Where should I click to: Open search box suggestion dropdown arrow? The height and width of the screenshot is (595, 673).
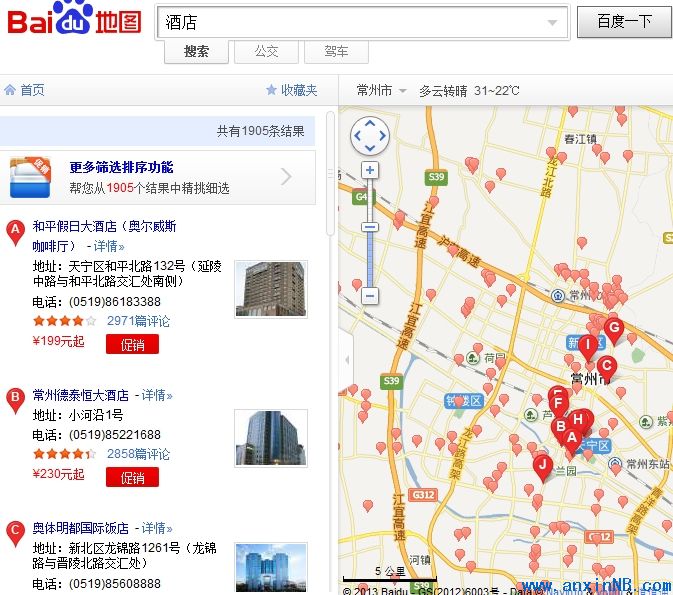(553, 22)
